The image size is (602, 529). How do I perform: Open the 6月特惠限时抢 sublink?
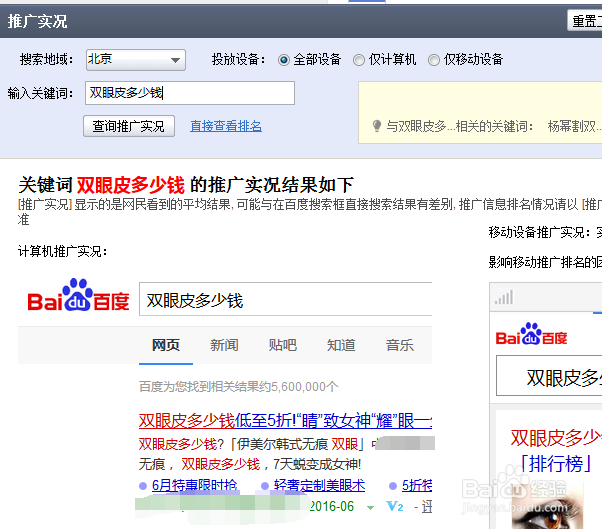coord(194,486)
